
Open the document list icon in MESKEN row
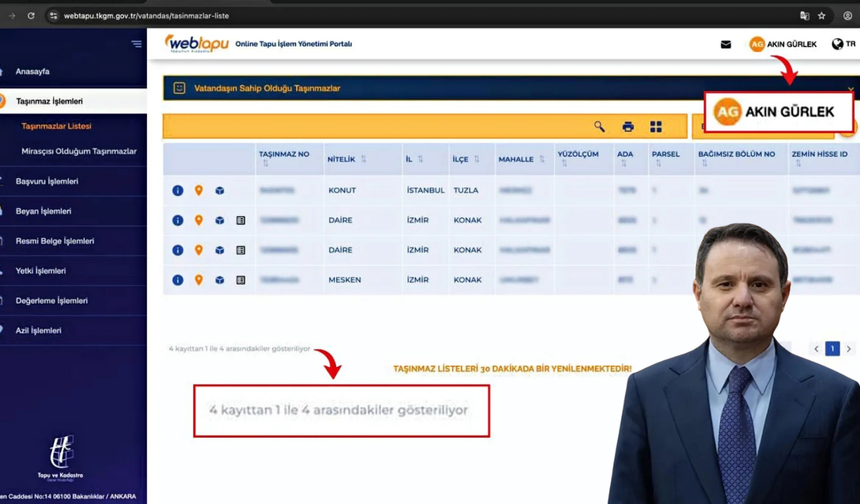[241, 280]
